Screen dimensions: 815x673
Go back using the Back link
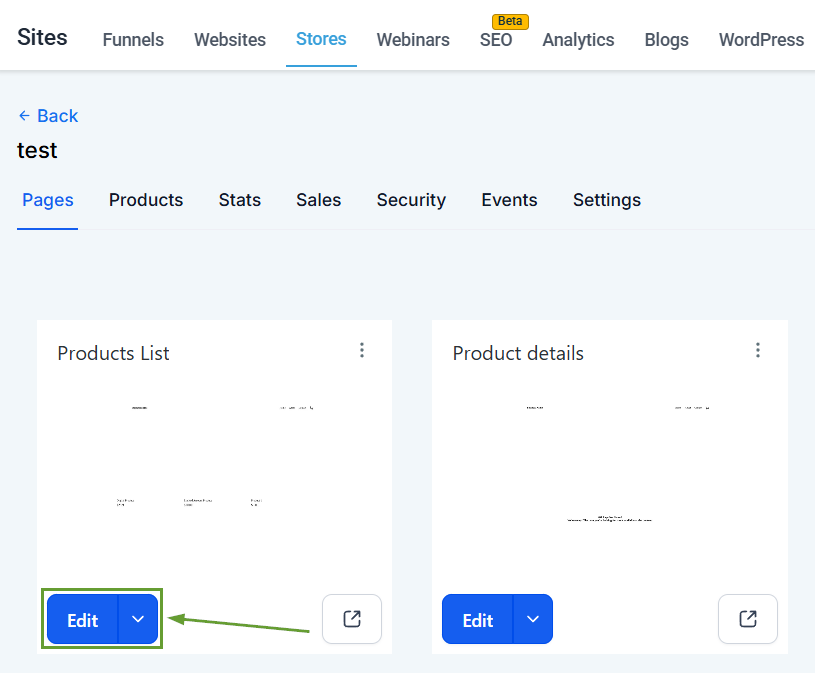(x=48, y=116)
